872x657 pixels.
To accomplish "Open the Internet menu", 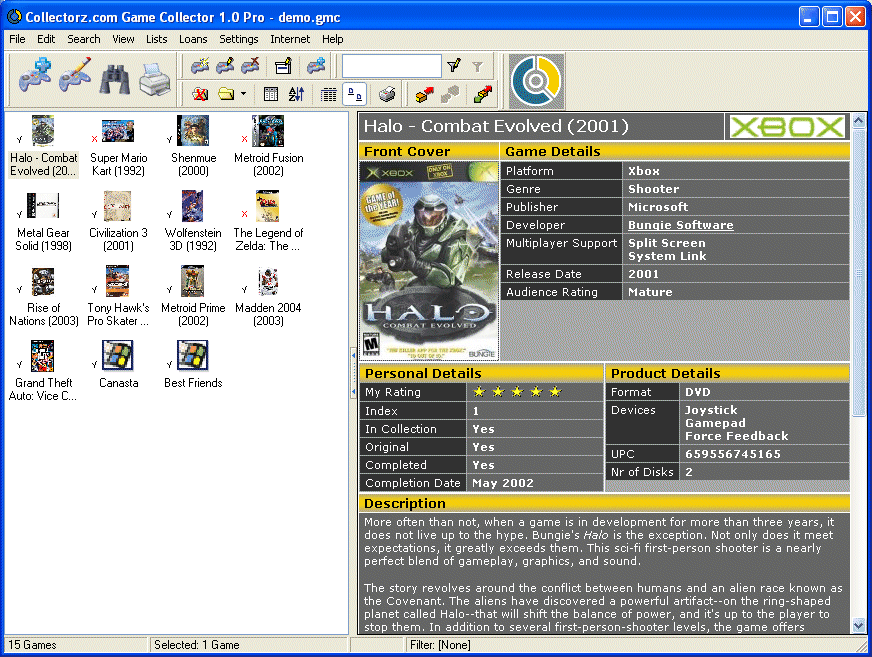I will click(290, 39).
